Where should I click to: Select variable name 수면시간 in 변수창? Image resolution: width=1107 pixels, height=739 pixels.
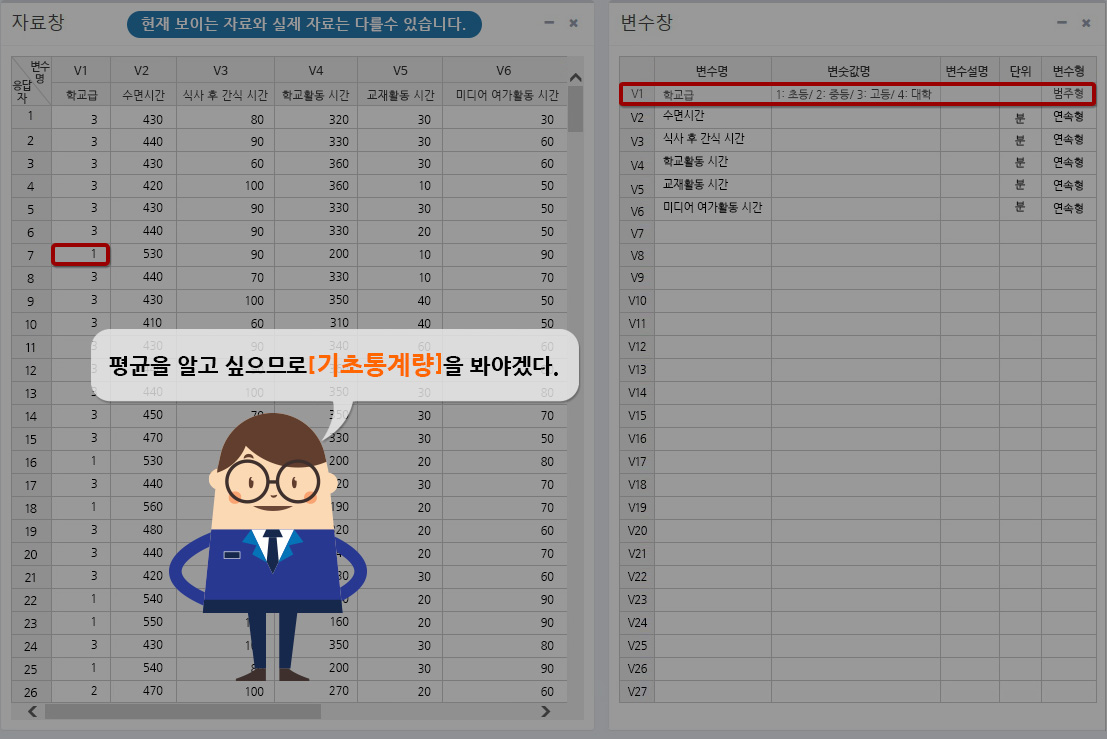[x=683, y=116]
